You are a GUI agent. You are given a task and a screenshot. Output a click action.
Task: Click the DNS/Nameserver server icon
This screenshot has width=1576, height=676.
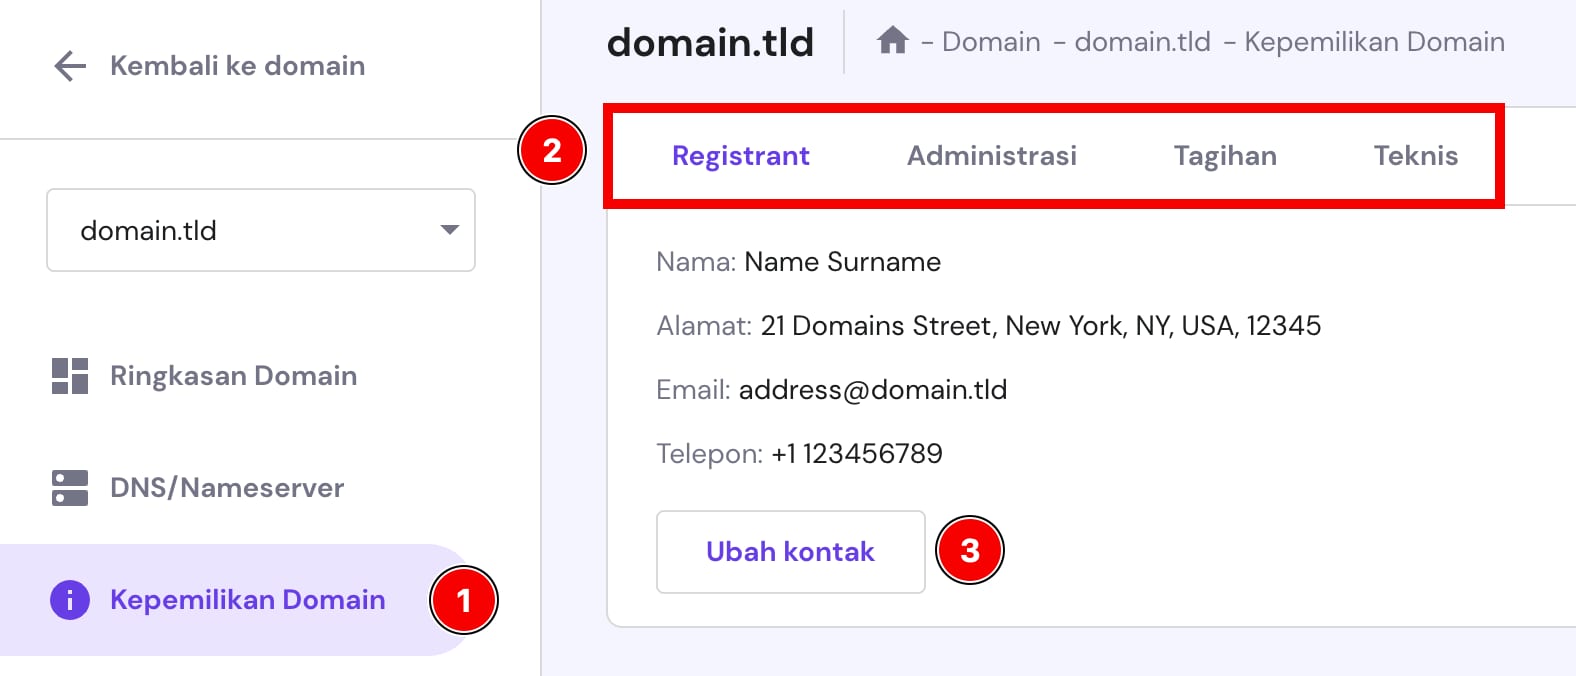[x=70, y=488]
